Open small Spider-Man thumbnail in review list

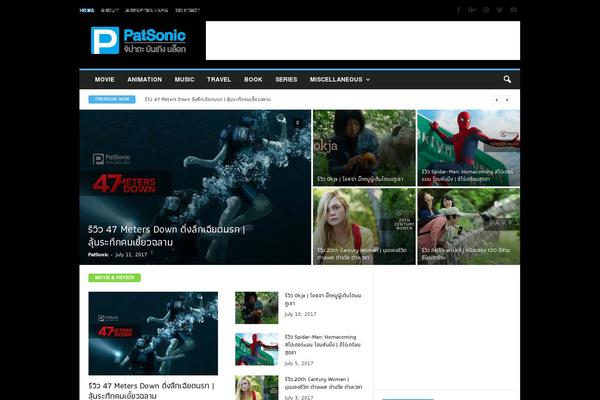pos(257,349)
